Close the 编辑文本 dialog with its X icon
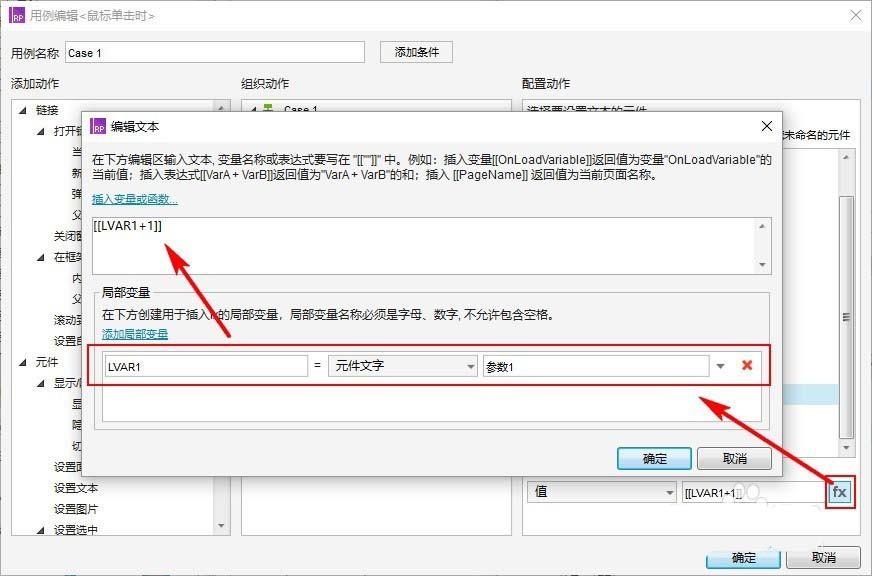The width and height of the screenshot is (872, 576). coord(766,126)
